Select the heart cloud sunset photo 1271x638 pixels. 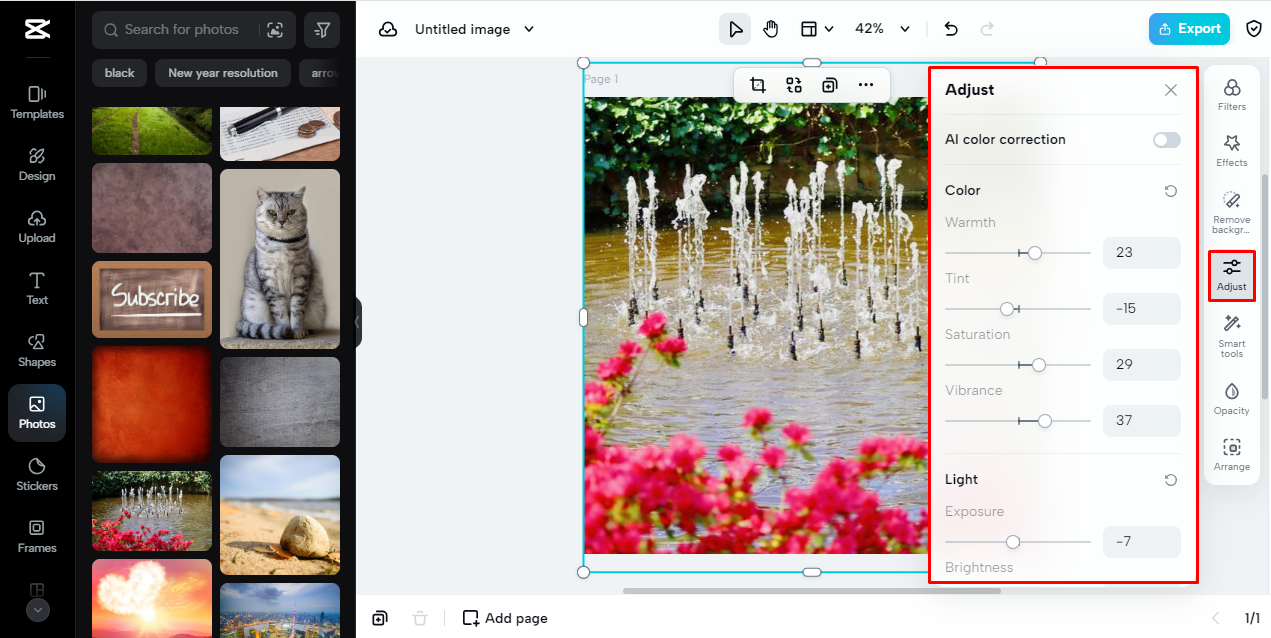(152, 598)
